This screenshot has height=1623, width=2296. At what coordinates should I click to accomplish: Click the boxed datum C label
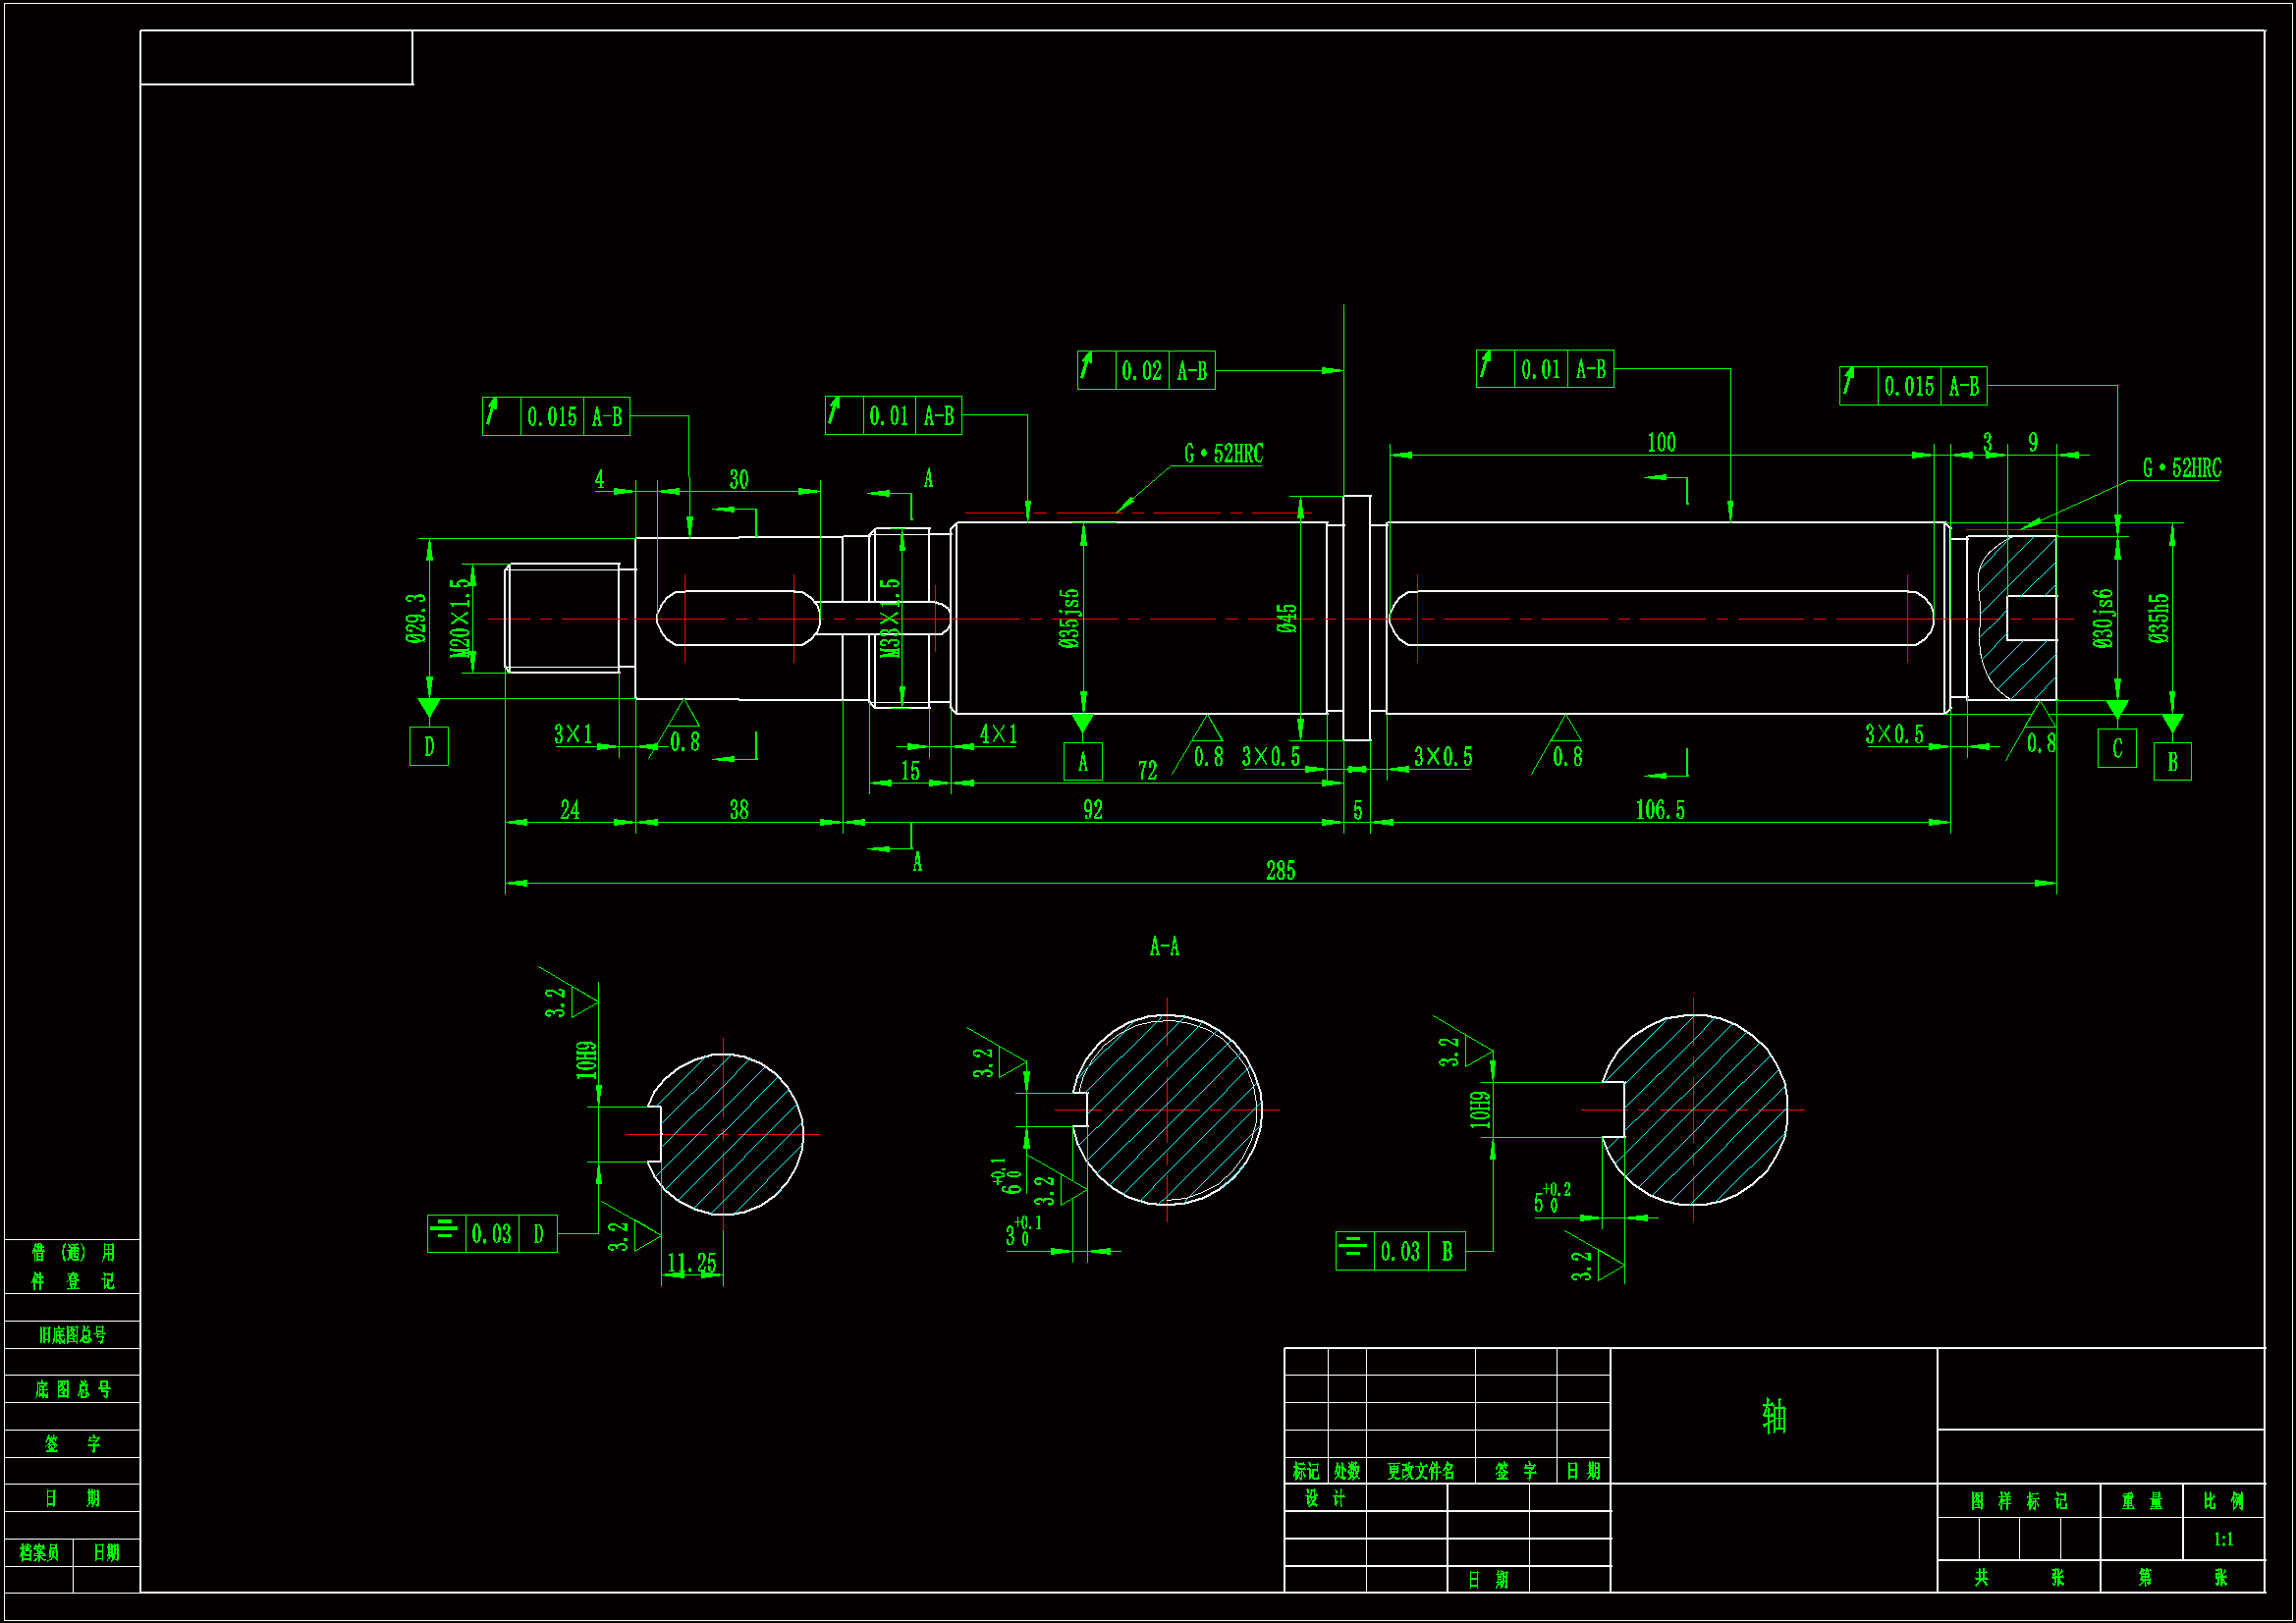pos(2117,749)
